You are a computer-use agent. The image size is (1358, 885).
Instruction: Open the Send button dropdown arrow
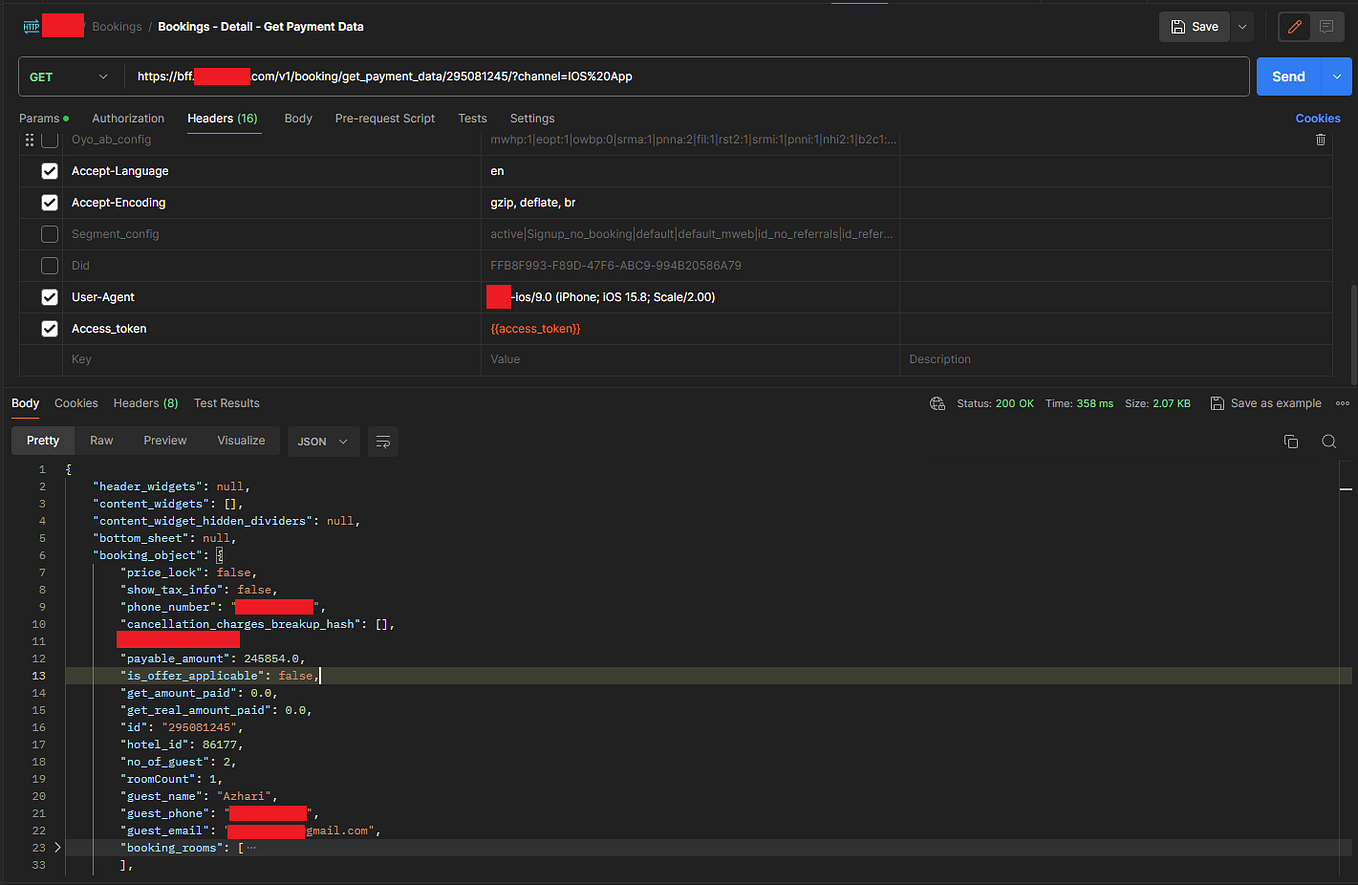[x=1335, y=76]
